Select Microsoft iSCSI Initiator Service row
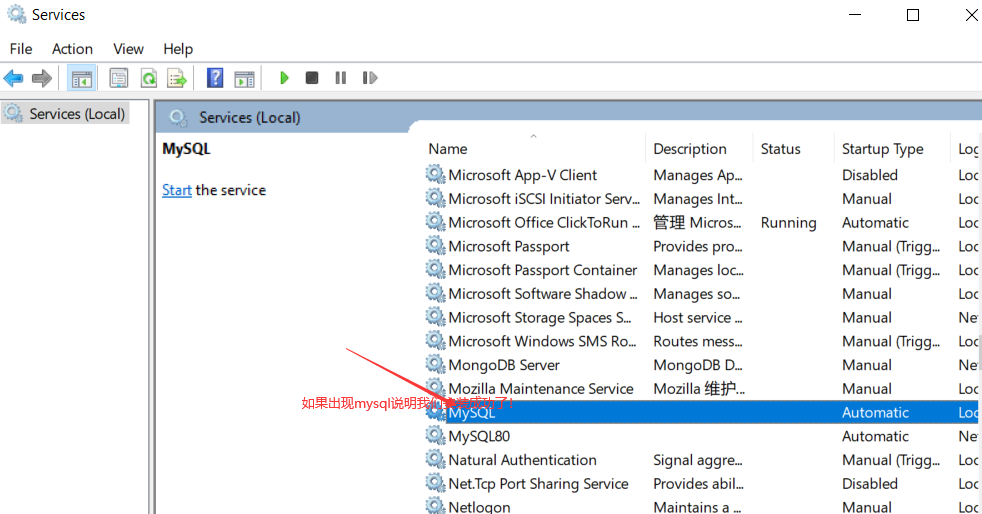 544,199
